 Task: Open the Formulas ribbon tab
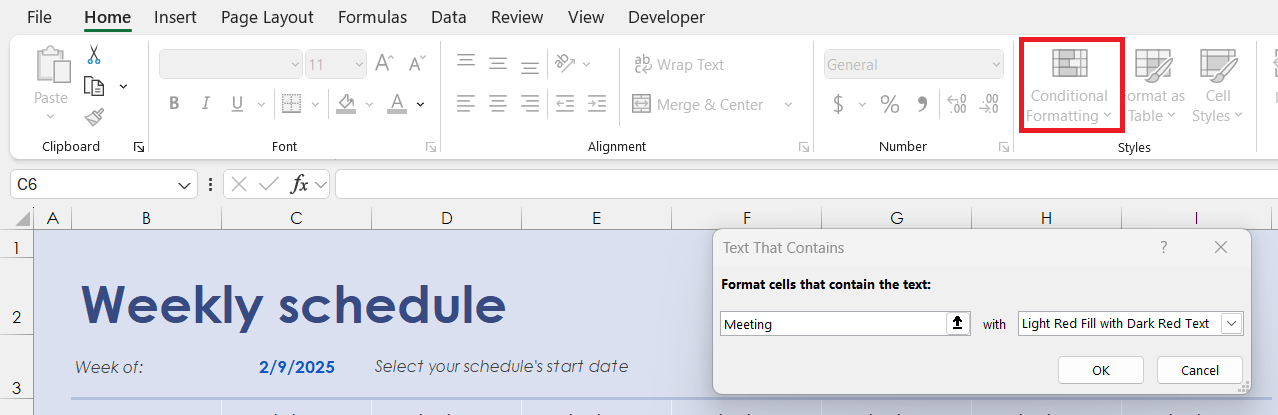tap(372, 17)
